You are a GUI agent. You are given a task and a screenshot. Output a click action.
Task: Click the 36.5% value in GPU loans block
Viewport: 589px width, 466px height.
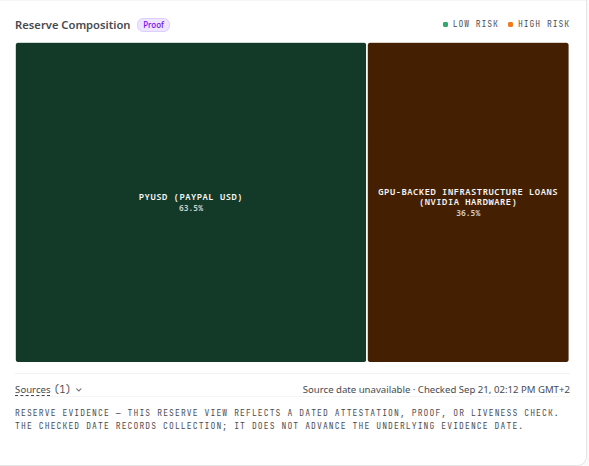pyautogui.click(x=468, y=213)
